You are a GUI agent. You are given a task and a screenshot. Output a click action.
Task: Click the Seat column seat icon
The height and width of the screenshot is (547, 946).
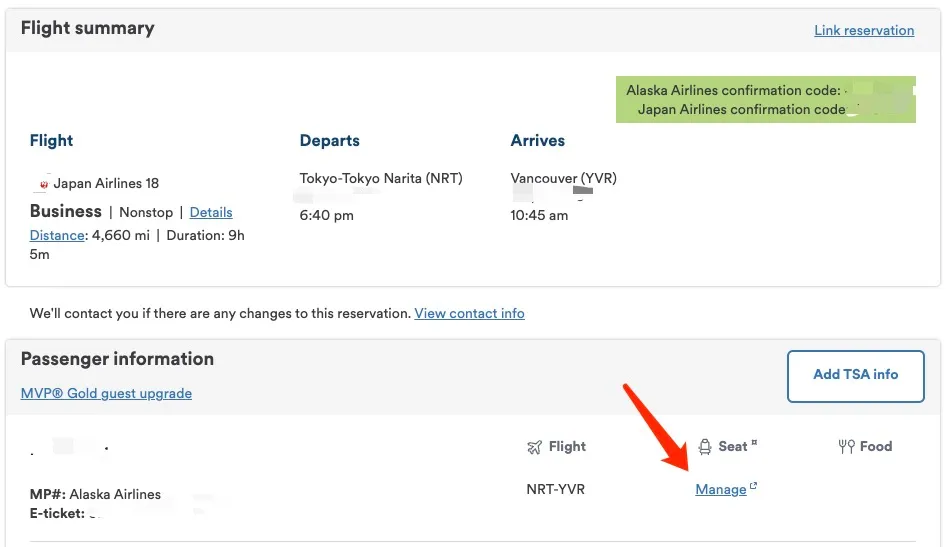[x=705, y=447]
